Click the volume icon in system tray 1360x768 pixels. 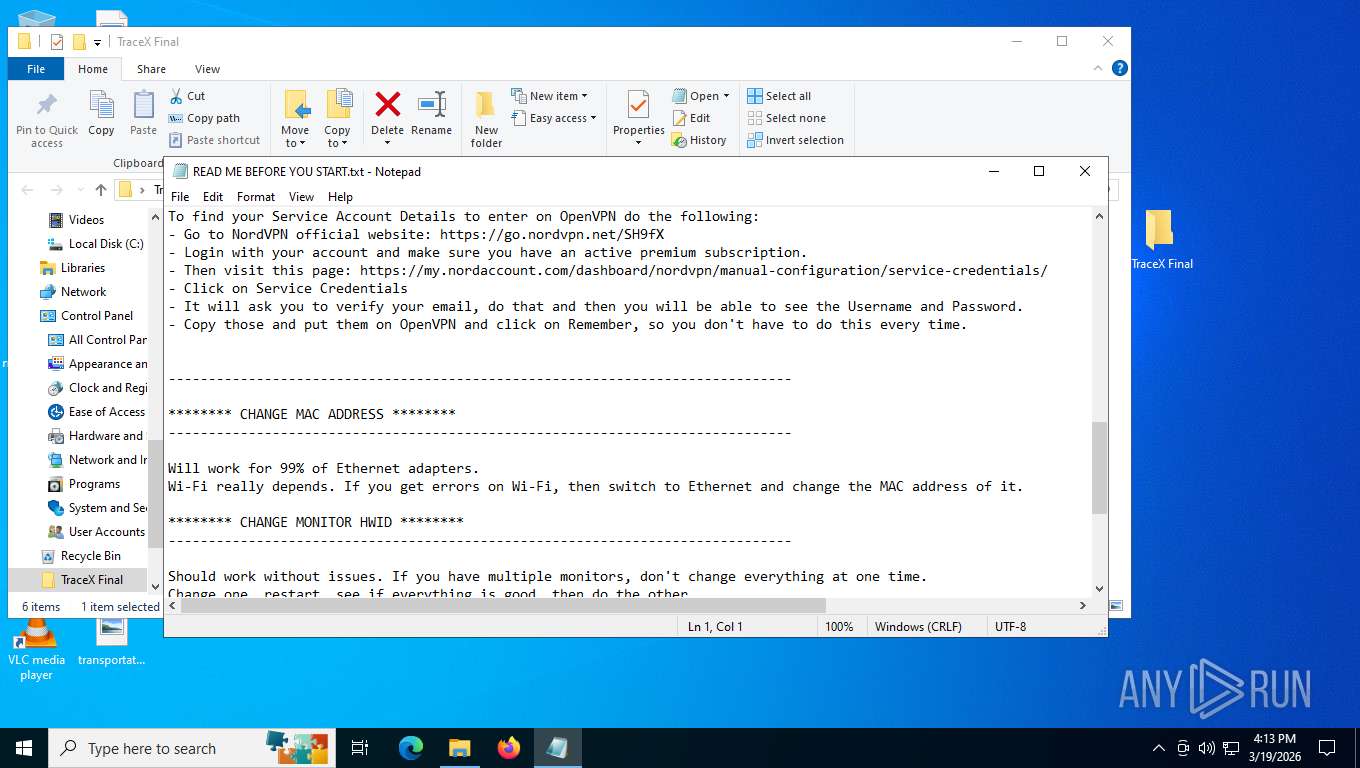point(1206,748)
